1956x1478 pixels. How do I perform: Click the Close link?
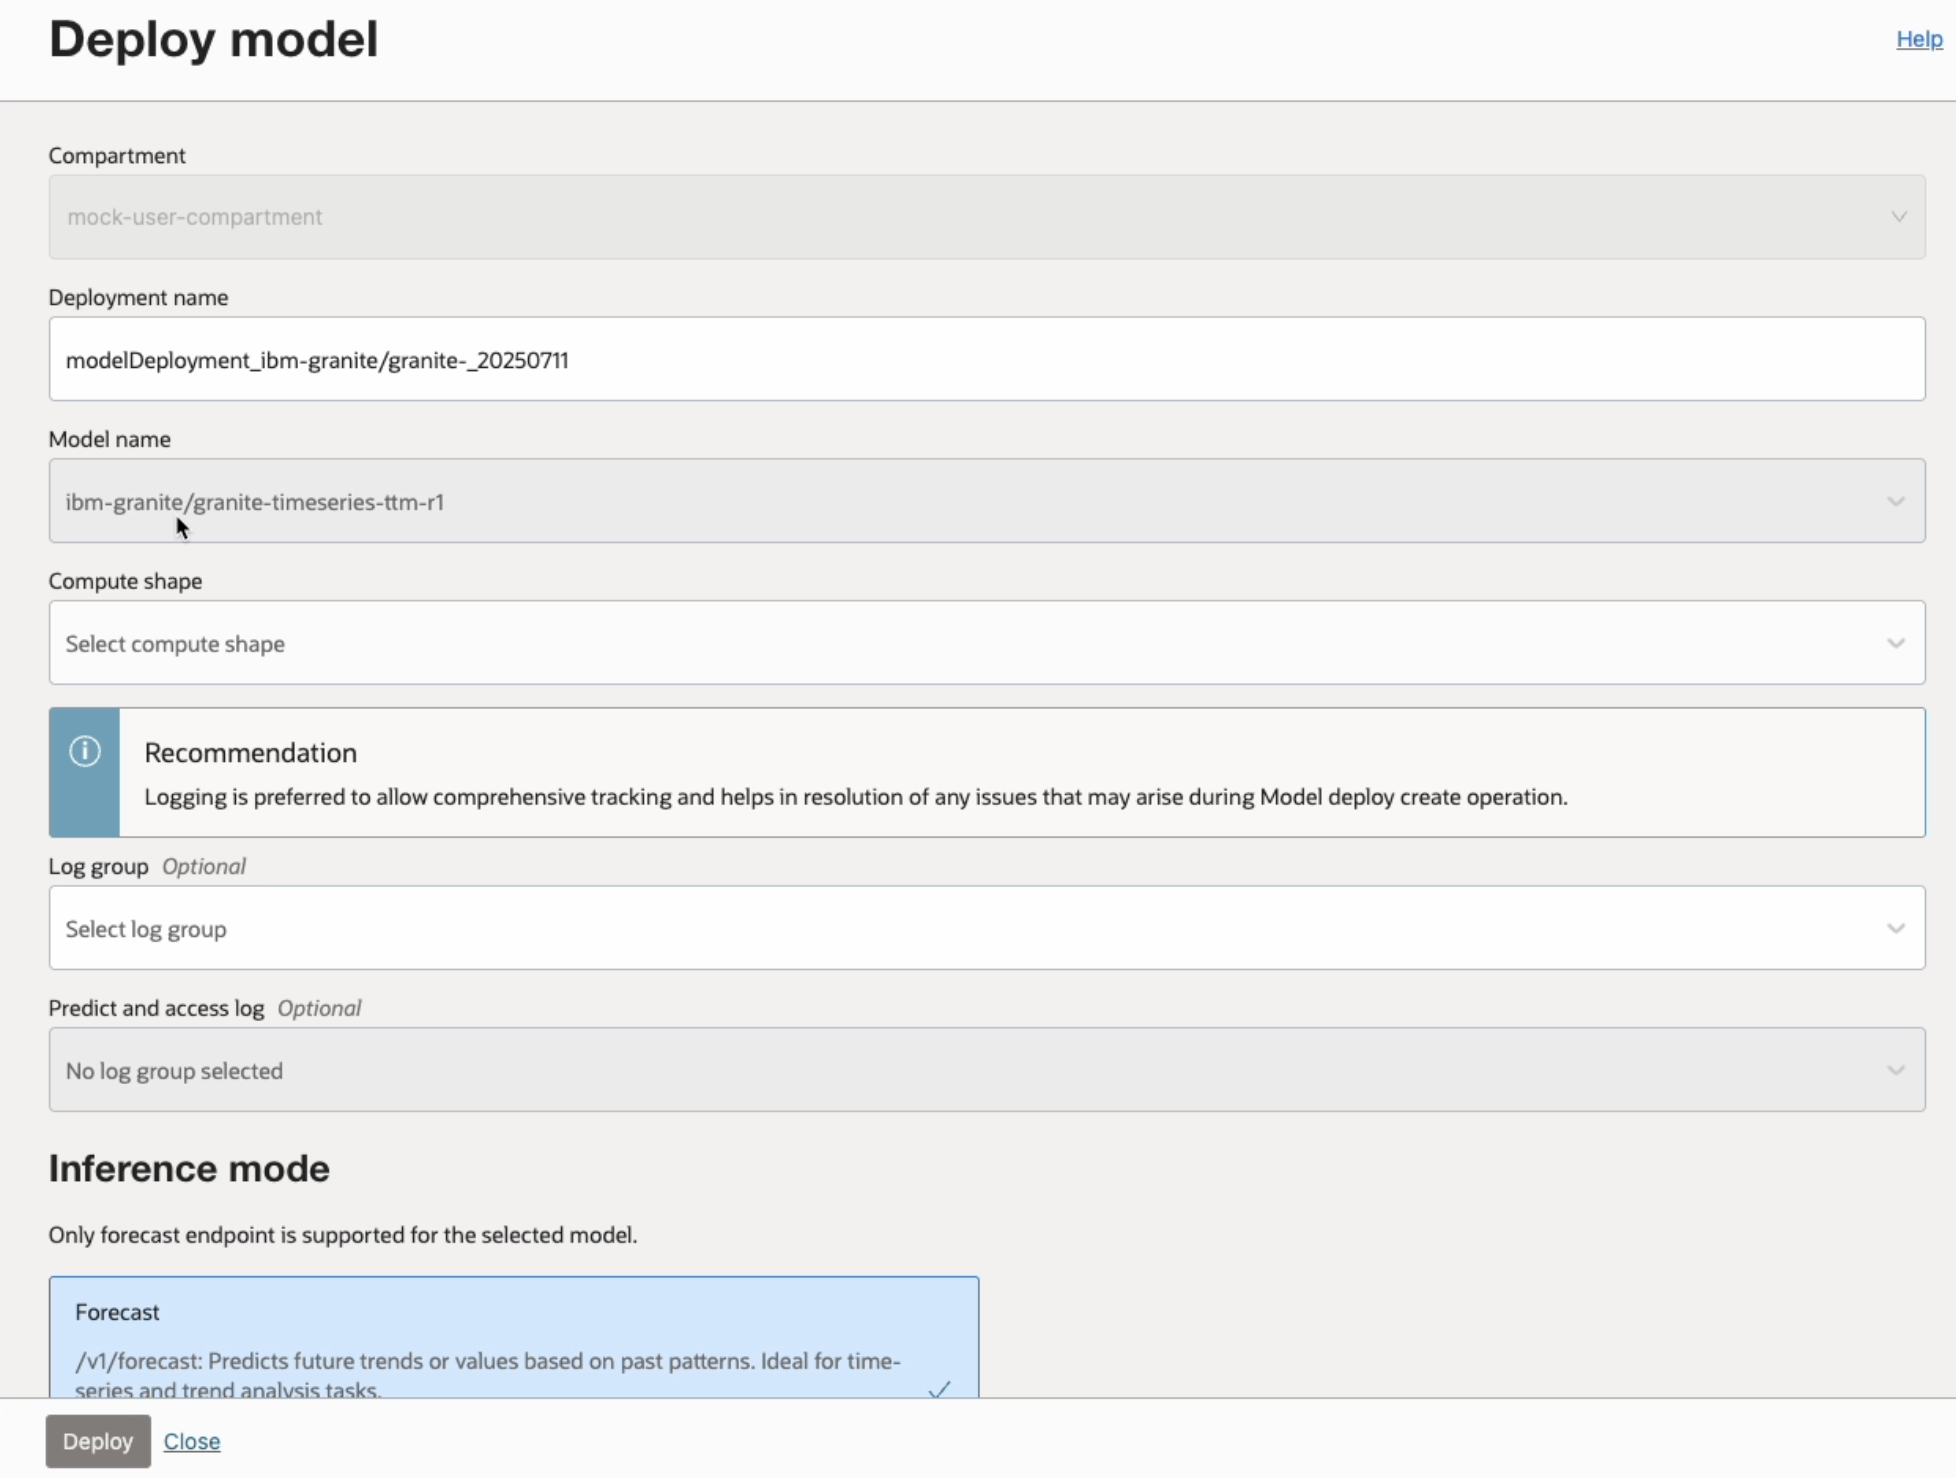[192, 1441]
